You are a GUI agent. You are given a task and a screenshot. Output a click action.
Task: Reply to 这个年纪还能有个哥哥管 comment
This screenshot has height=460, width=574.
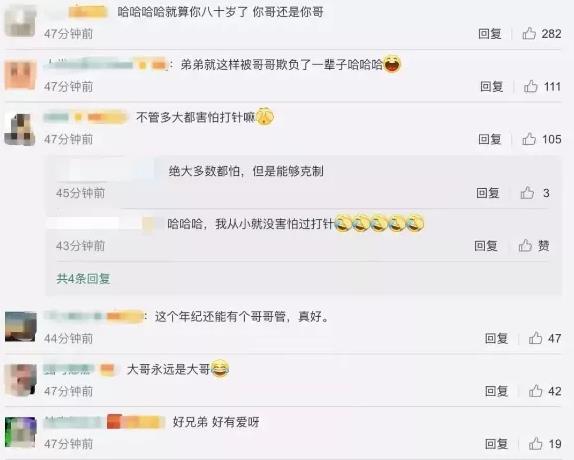[x=496, y=338]
